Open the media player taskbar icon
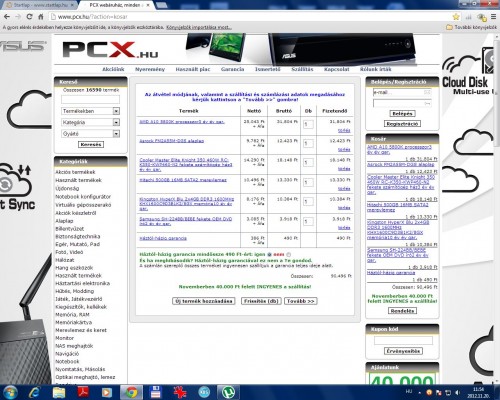 (x=107, y=392)
